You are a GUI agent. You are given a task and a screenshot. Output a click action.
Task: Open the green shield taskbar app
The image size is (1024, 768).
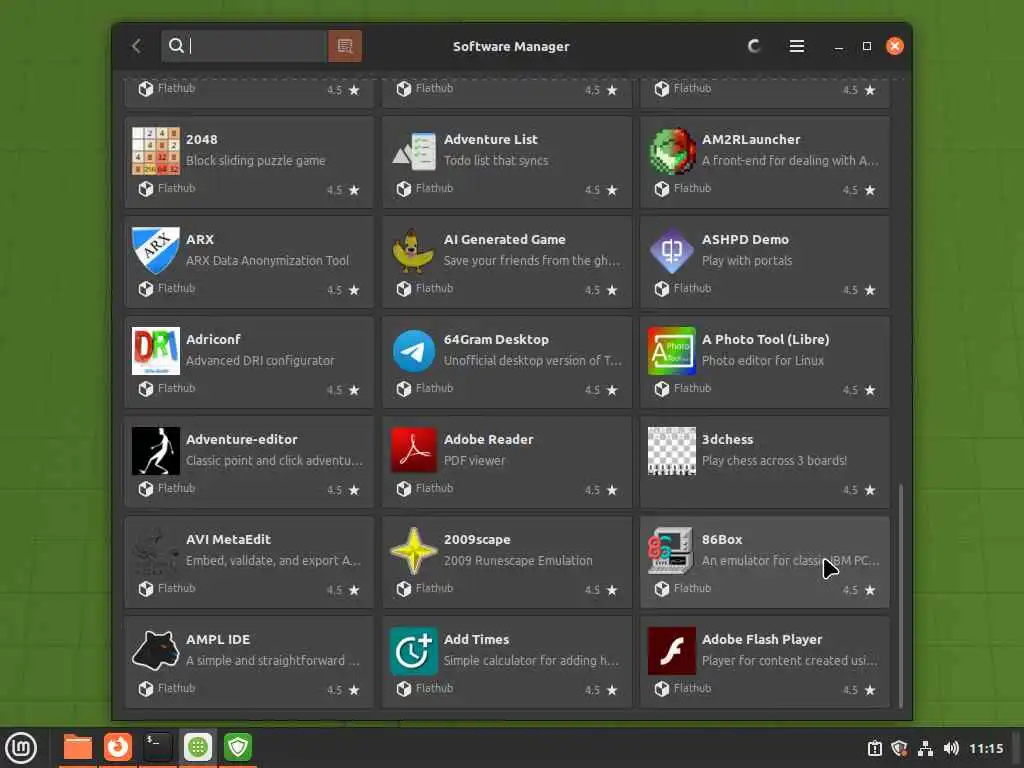pos(238,747)
